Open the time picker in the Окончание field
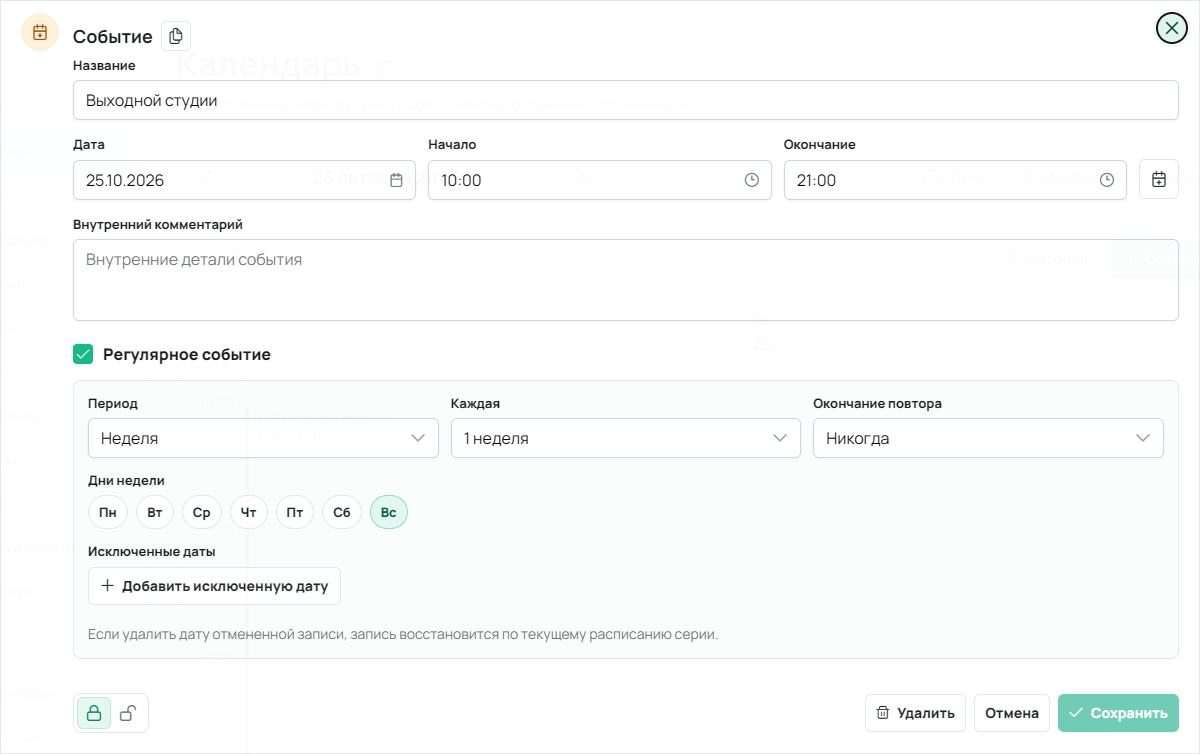 point(1107,180)
